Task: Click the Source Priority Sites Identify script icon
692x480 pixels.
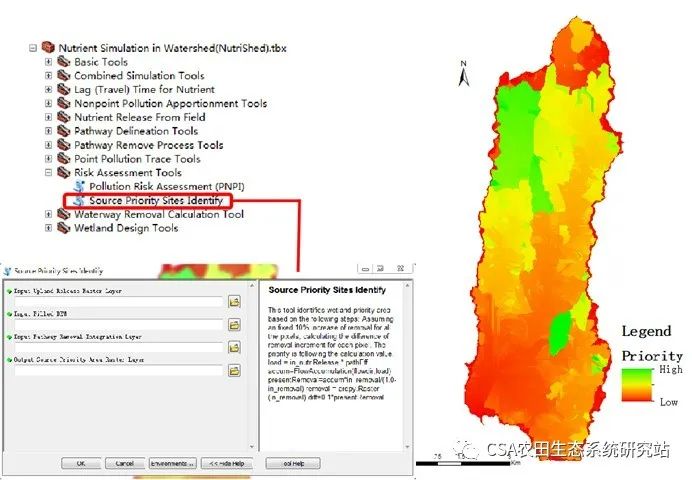Action: pyautogui.click(x=80, y=200)
